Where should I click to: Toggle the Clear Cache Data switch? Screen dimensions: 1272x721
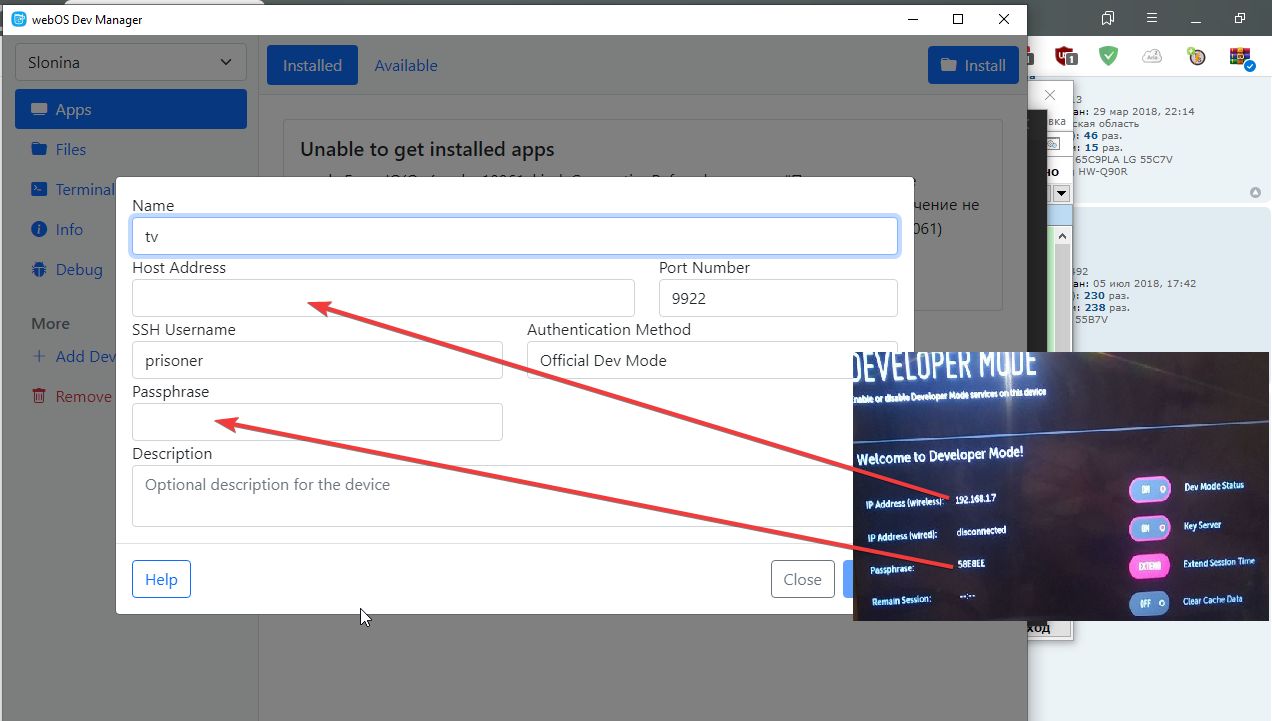click(1148, 603)
